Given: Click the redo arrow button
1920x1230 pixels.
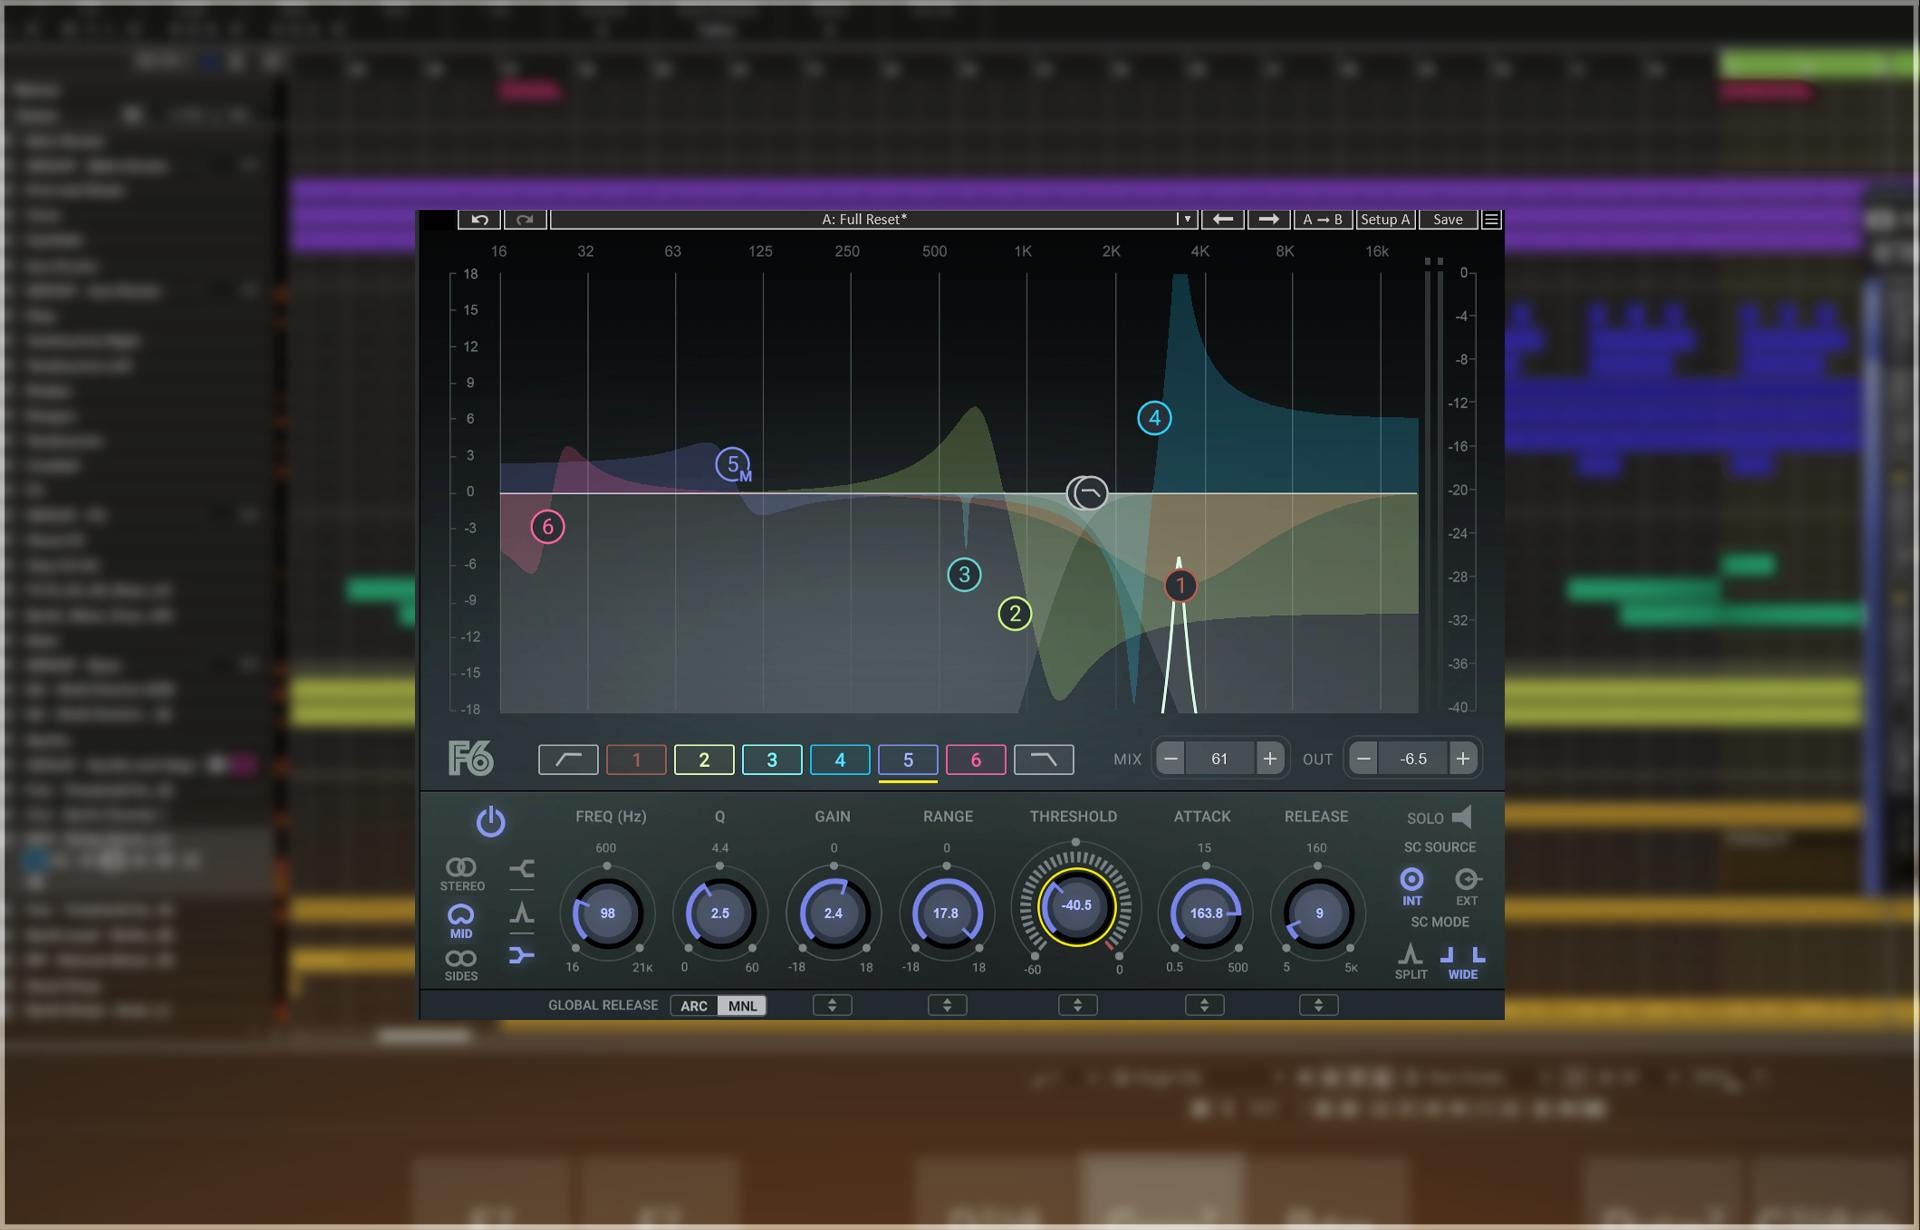Looking at the screenshot, I should coord(525,219).
